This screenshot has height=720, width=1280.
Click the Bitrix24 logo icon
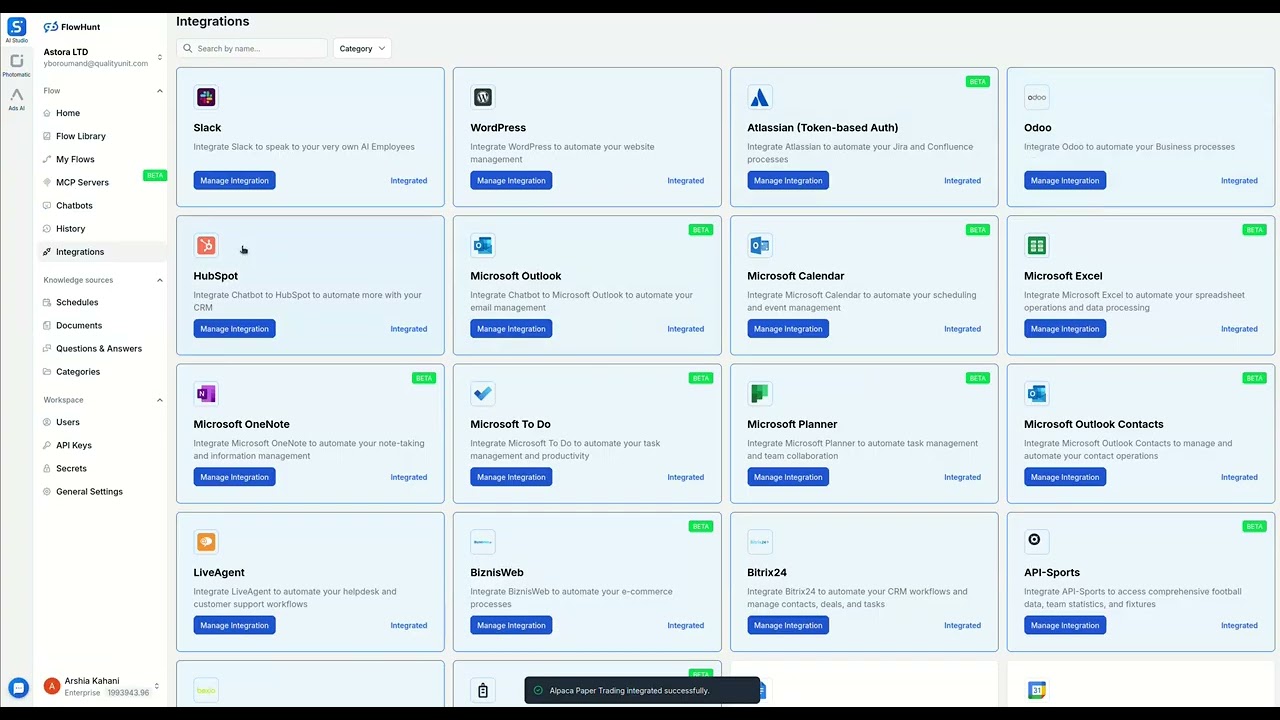pos(760,541)
